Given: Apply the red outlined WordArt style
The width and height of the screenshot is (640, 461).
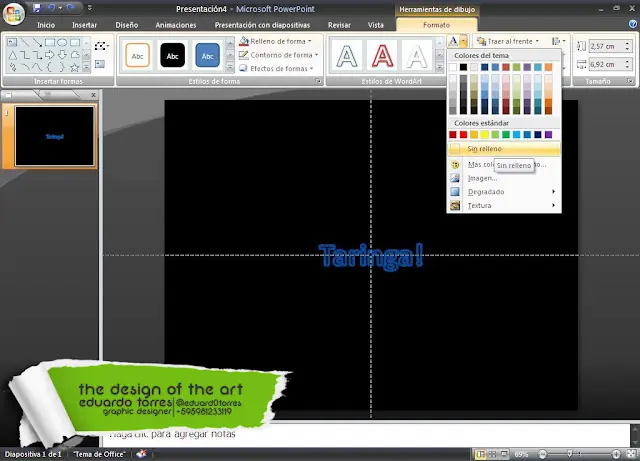Looking at the screenshot, I should (x=381, y=56).
